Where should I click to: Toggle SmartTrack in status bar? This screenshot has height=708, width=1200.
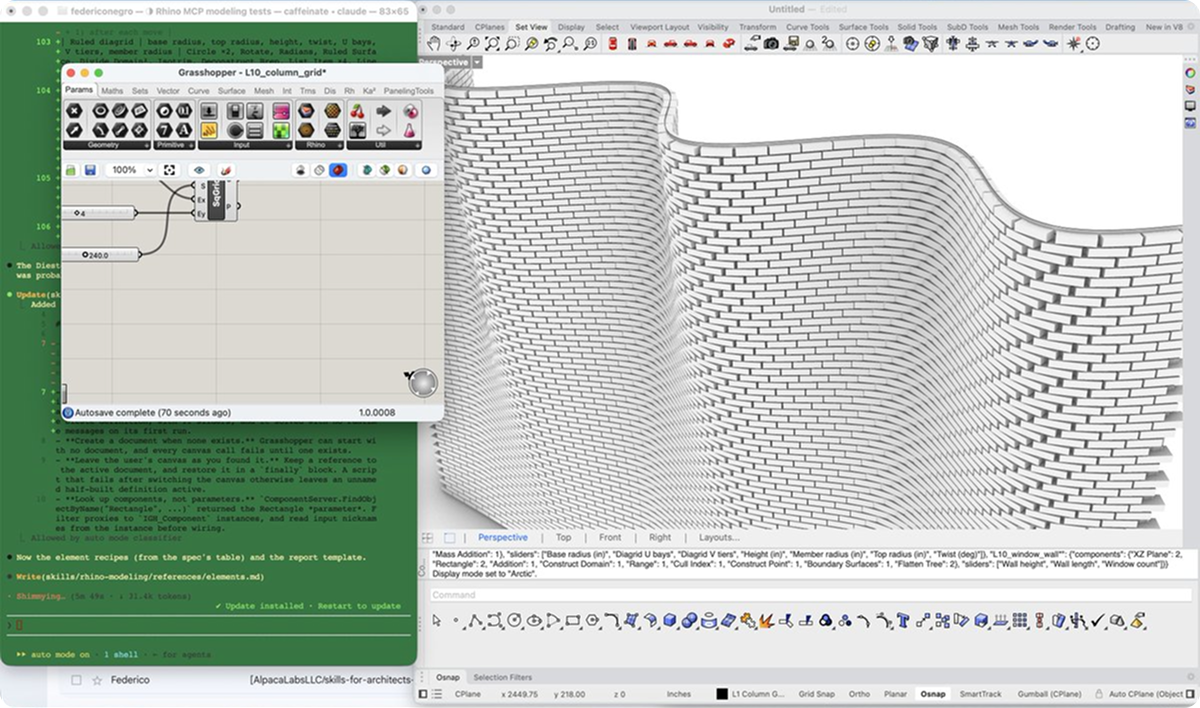coord(981,694)
